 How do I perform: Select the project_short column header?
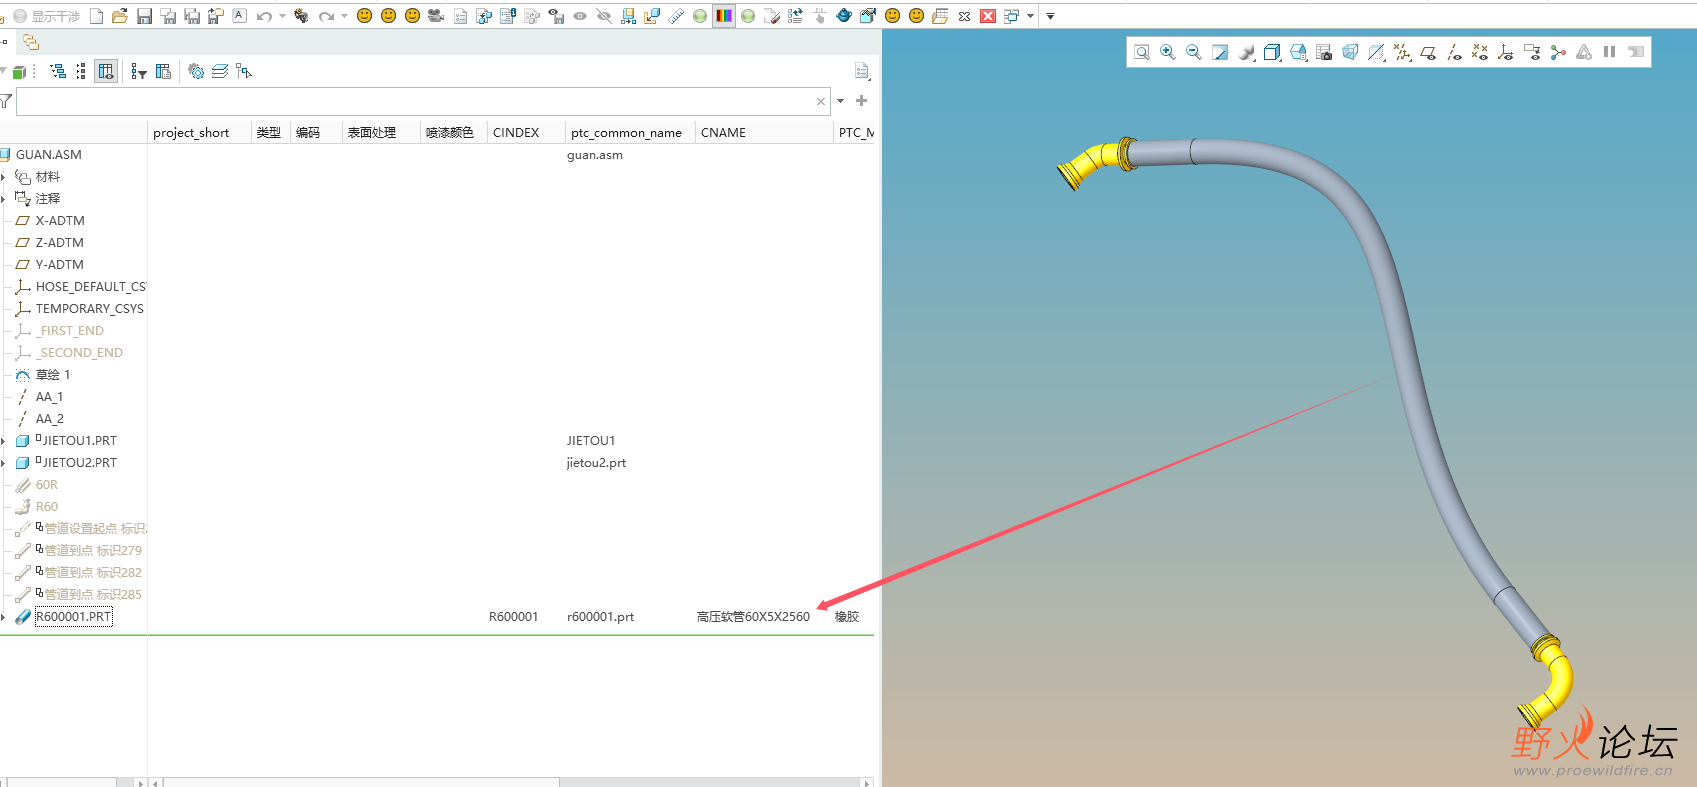coord(199,132)
